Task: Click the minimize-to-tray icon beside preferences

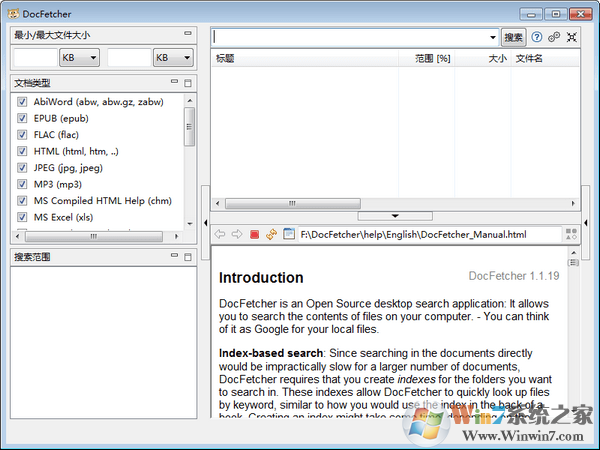Action: click(x=571, y=37)
